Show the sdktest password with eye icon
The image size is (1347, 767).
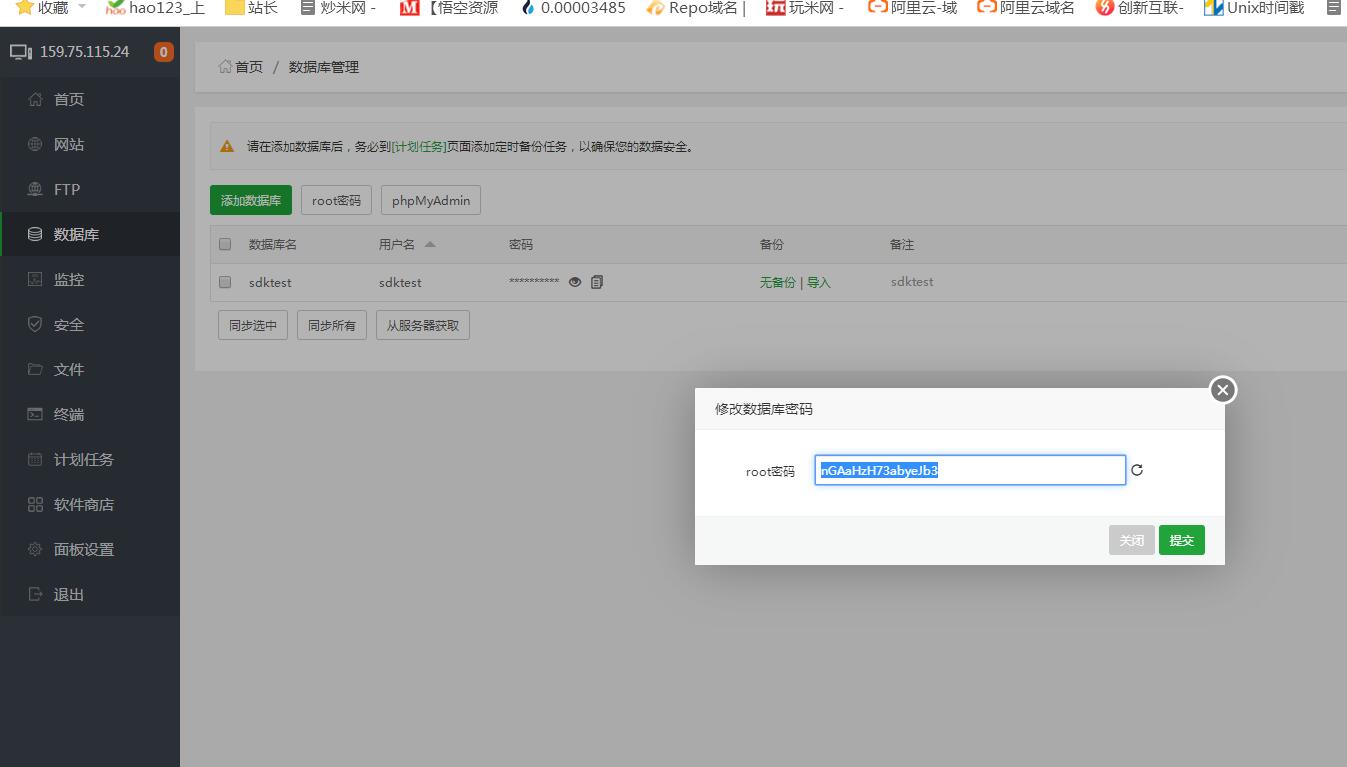(x=575, y=282)
